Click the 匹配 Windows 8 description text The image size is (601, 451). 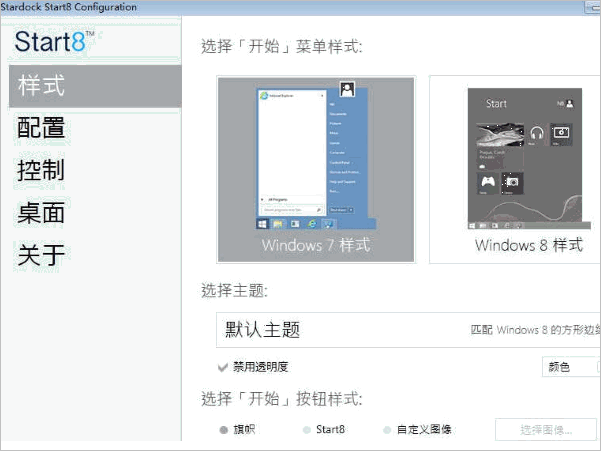(x=535, y=330)
